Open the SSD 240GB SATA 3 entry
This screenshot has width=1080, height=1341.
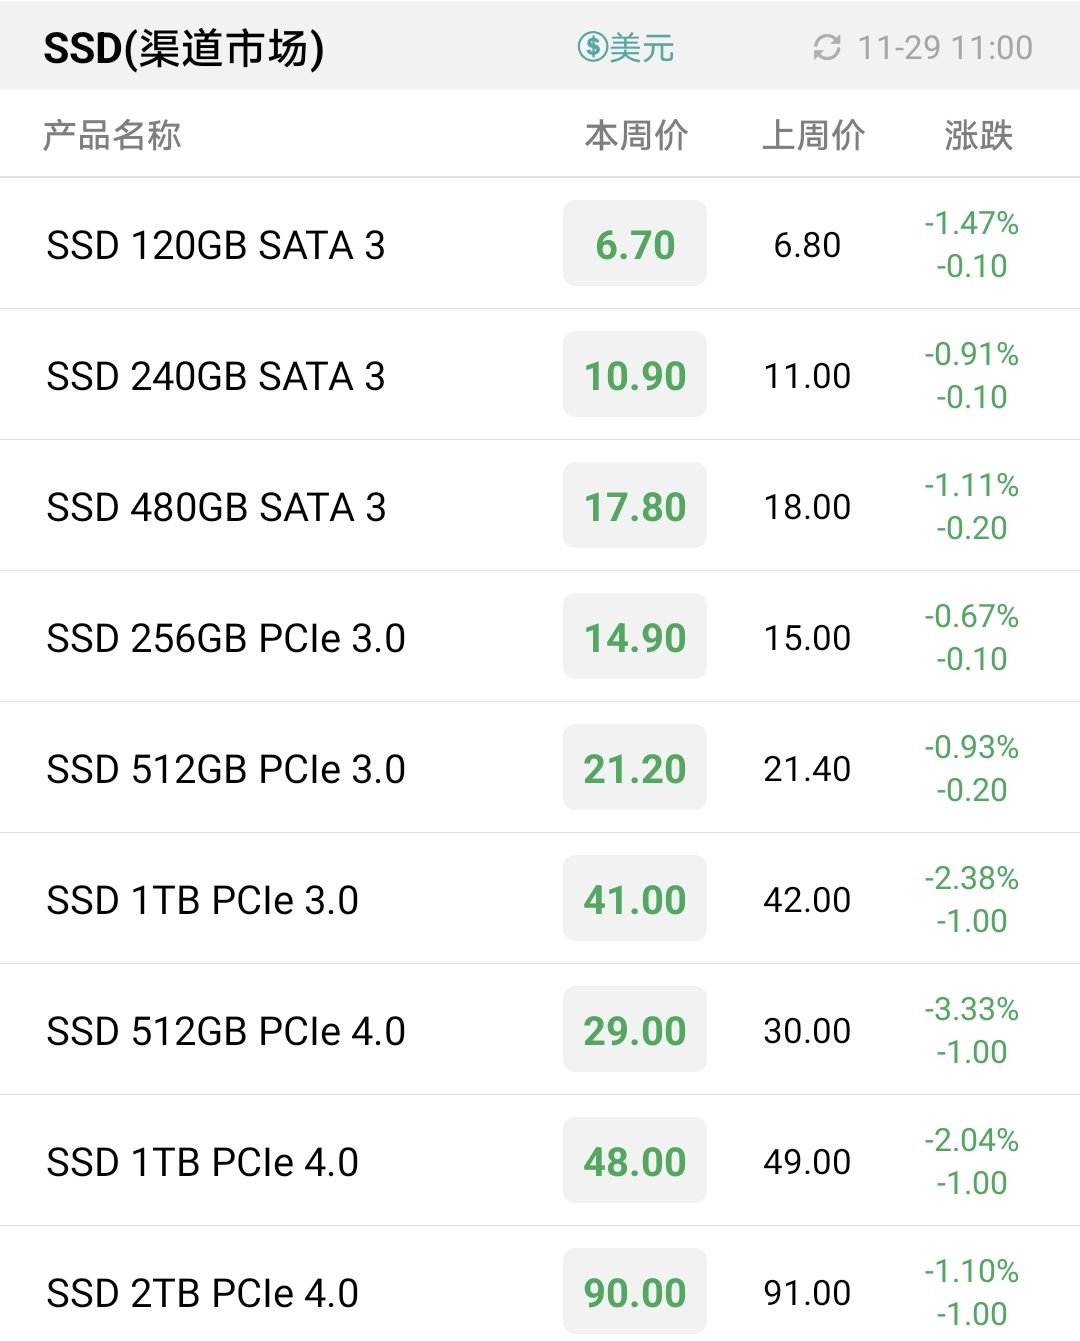(x=540, y=375)
